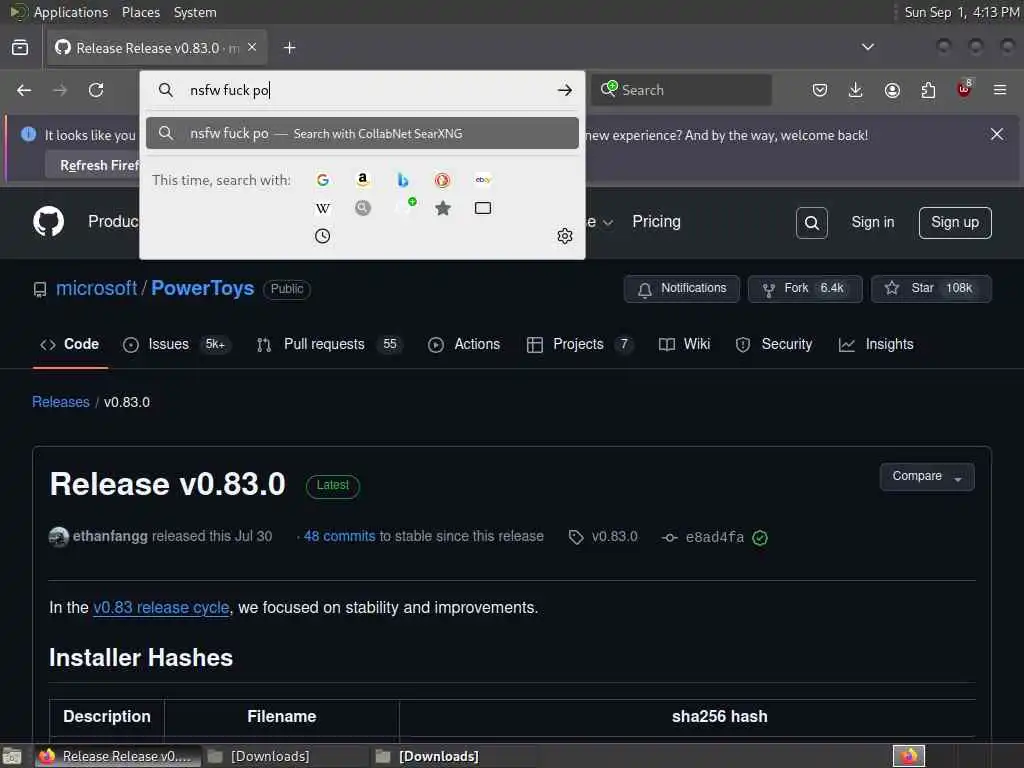Open the Extensions puzzle icon

coord(928,90)
